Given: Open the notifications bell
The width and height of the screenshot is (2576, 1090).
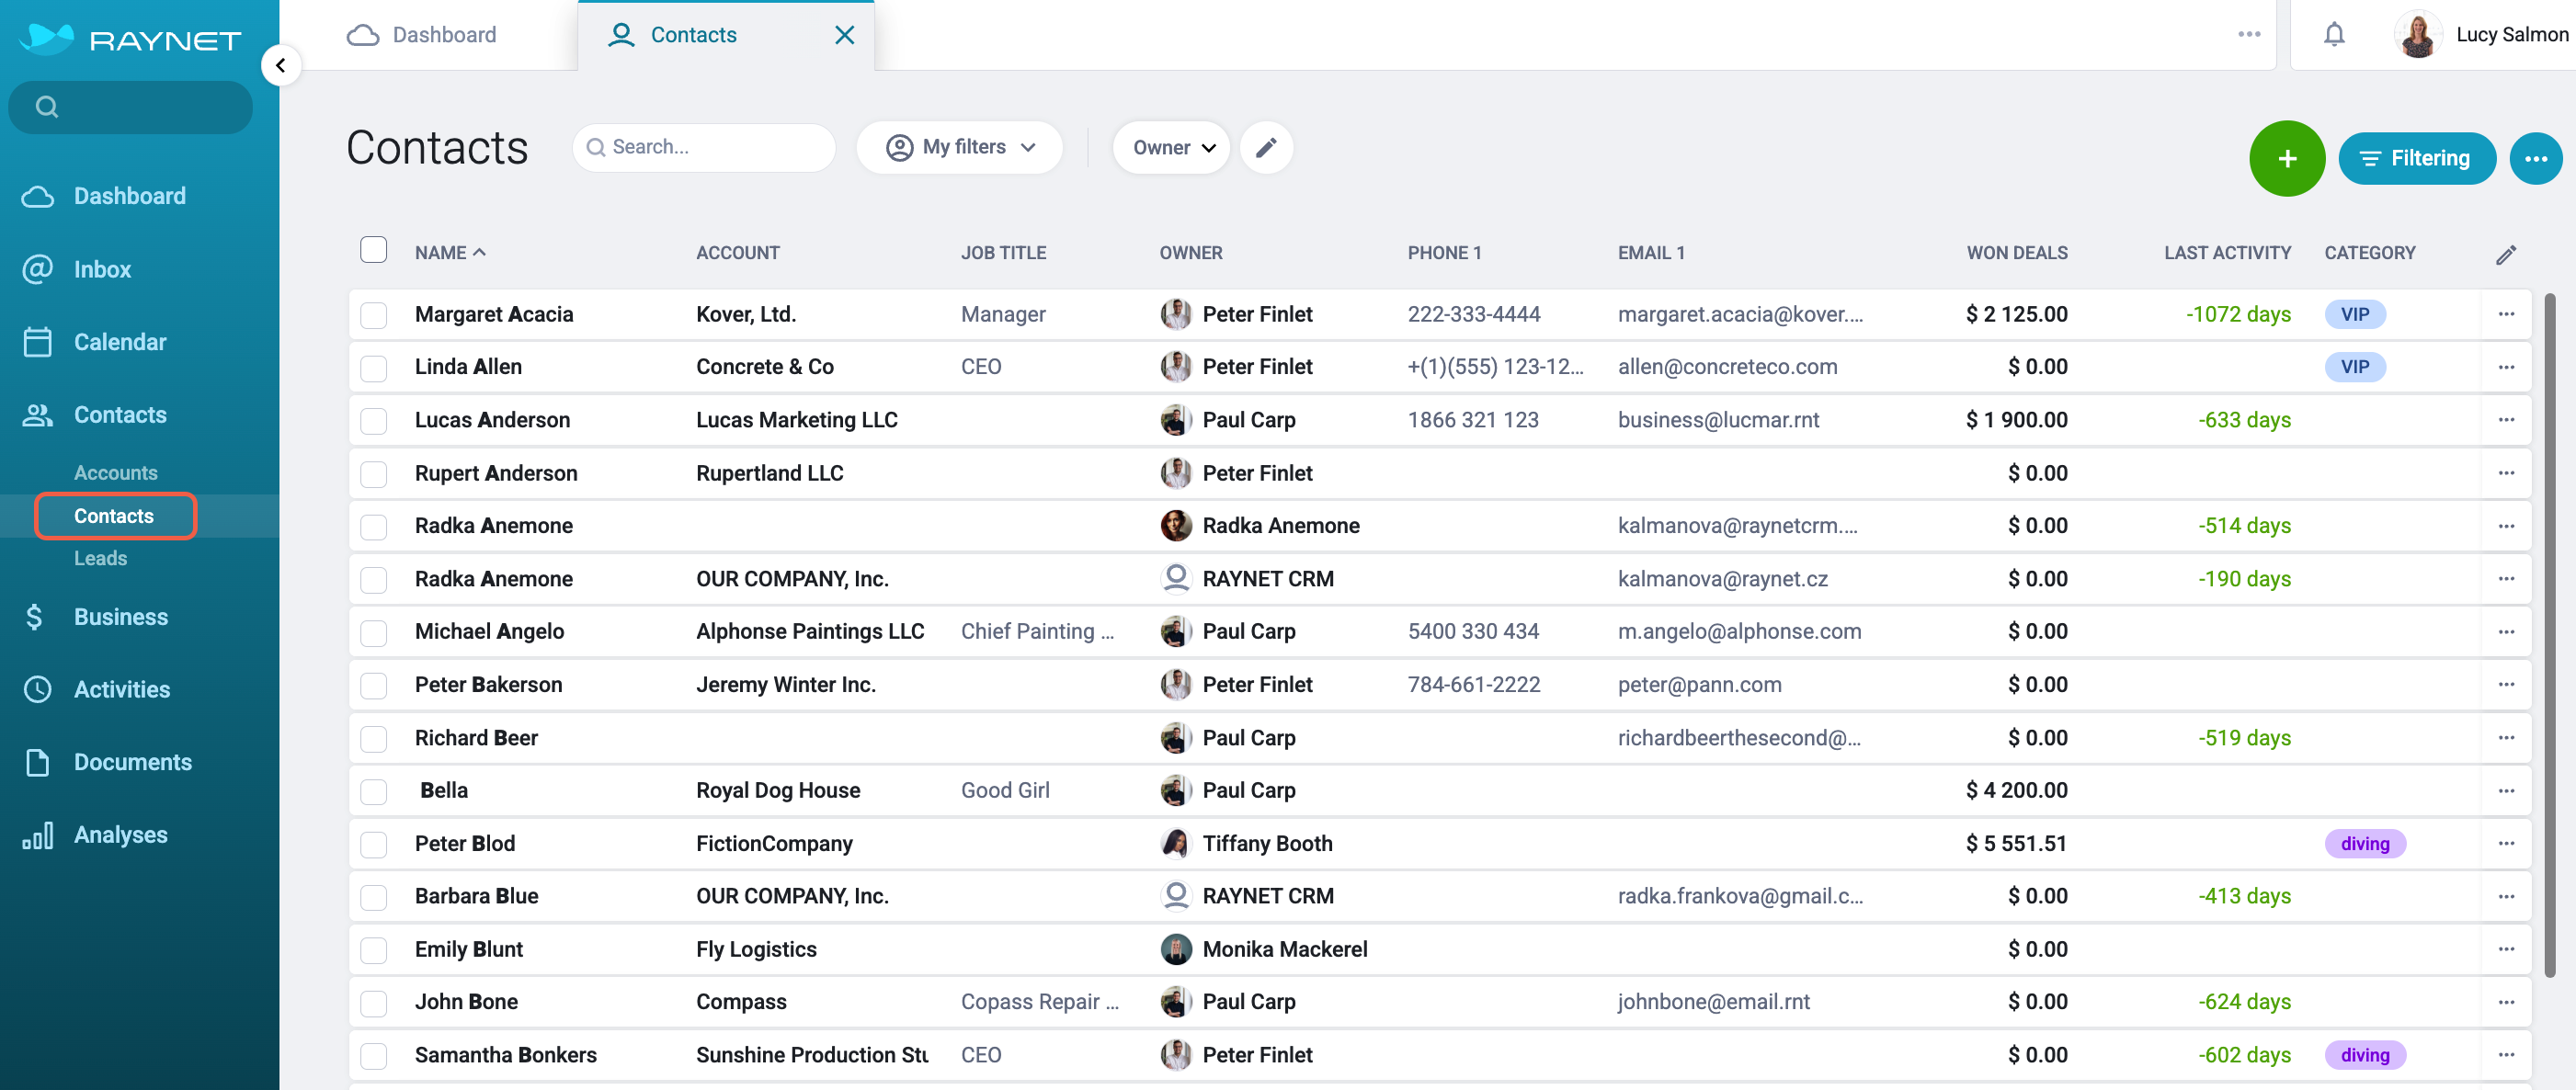Looking at the screenshot, I should coord(2333,35).
